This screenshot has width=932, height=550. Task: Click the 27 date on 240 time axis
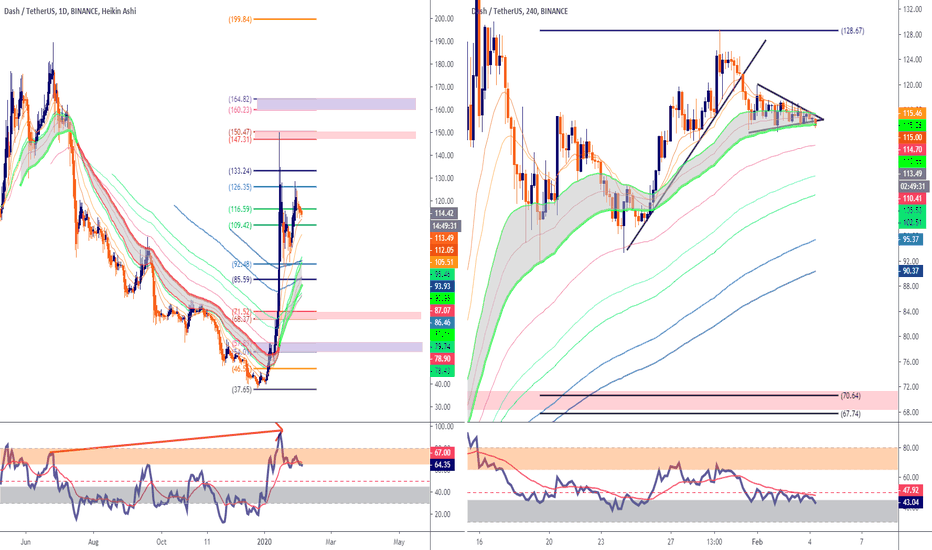pos(670,542)
